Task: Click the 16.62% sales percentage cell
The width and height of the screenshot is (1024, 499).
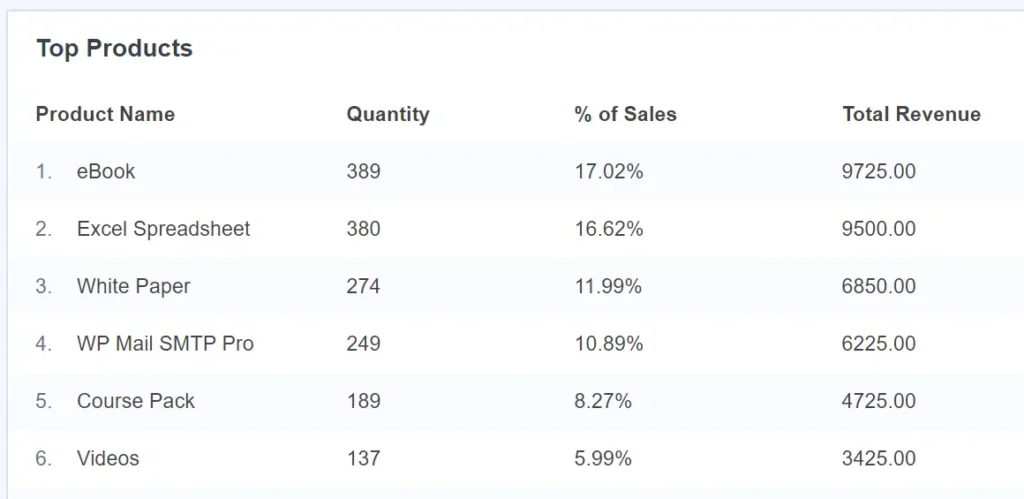Action: click(609, 229)
